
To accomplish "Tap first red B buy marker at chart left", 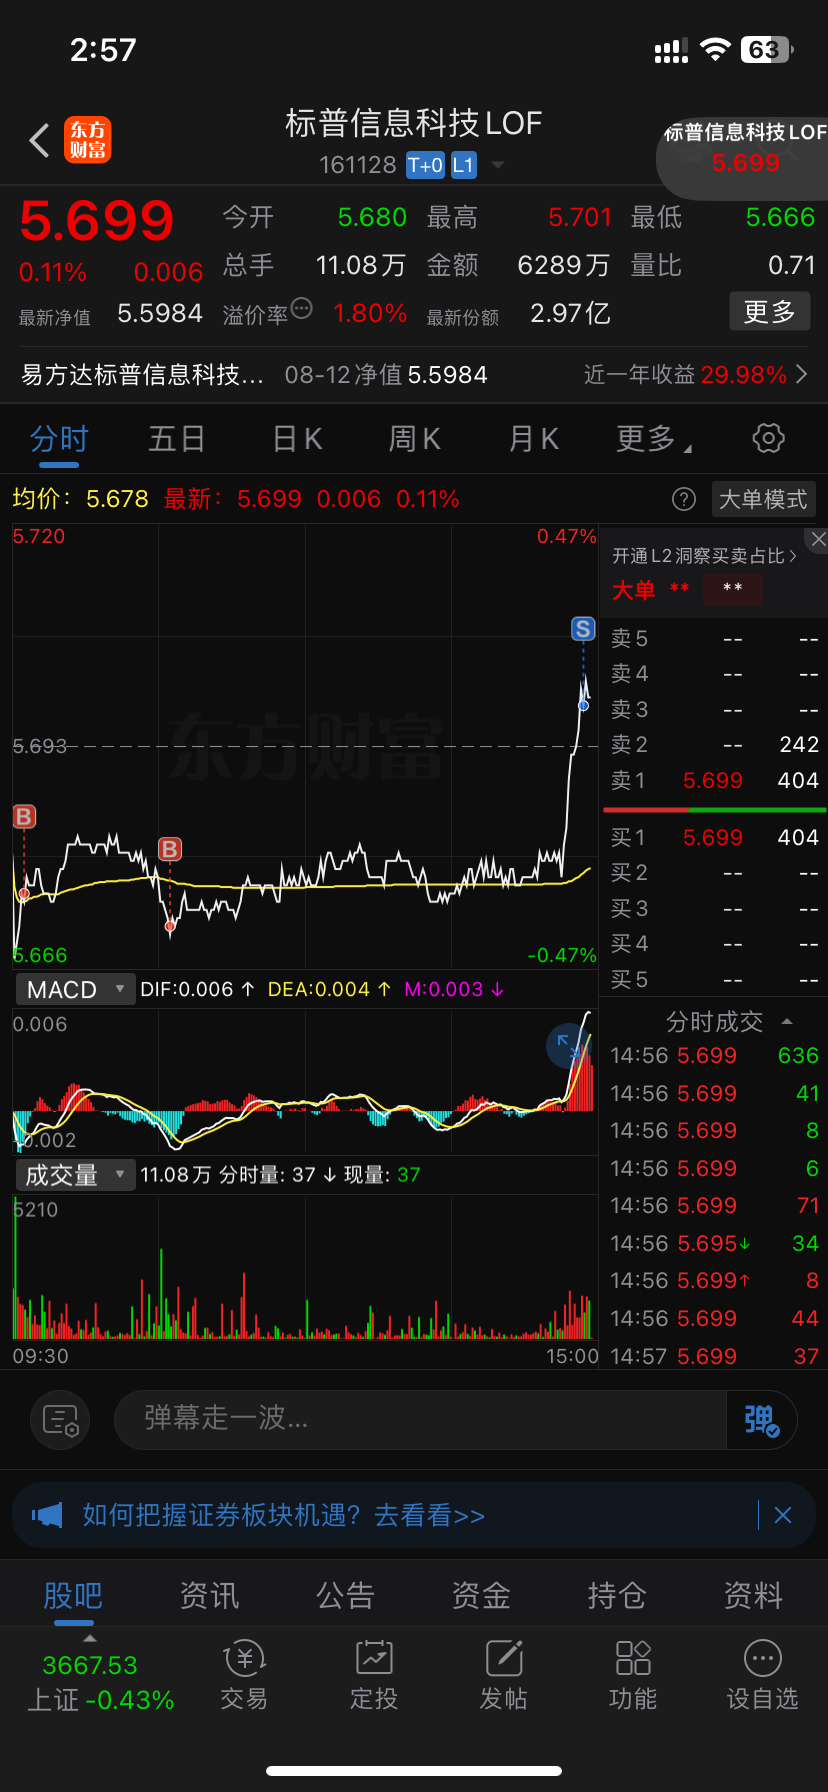I will coord(24,817).
